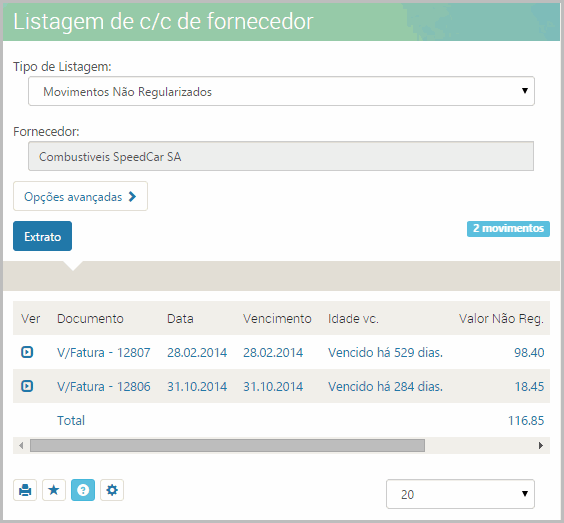Click the star favorites icon
The height and width of the screenshot is (523, 564).
coord(54,490)
